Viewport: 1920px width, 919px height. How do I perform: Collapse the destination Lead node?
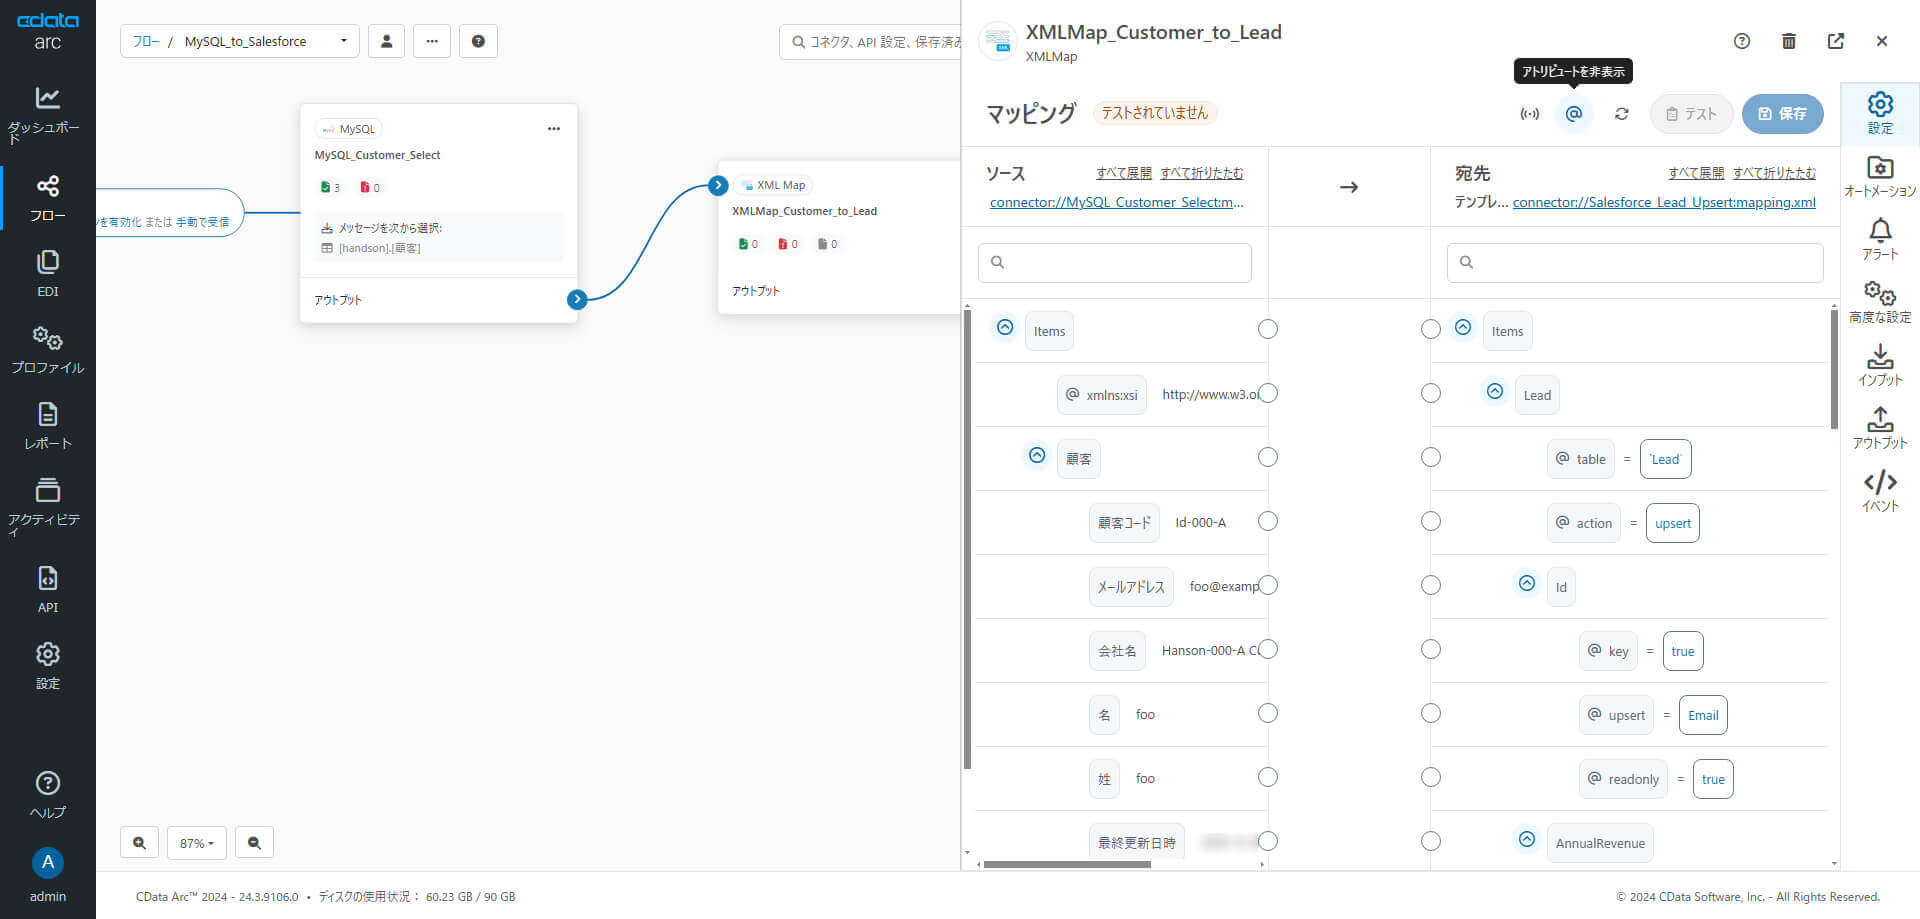pos(1495,391)
